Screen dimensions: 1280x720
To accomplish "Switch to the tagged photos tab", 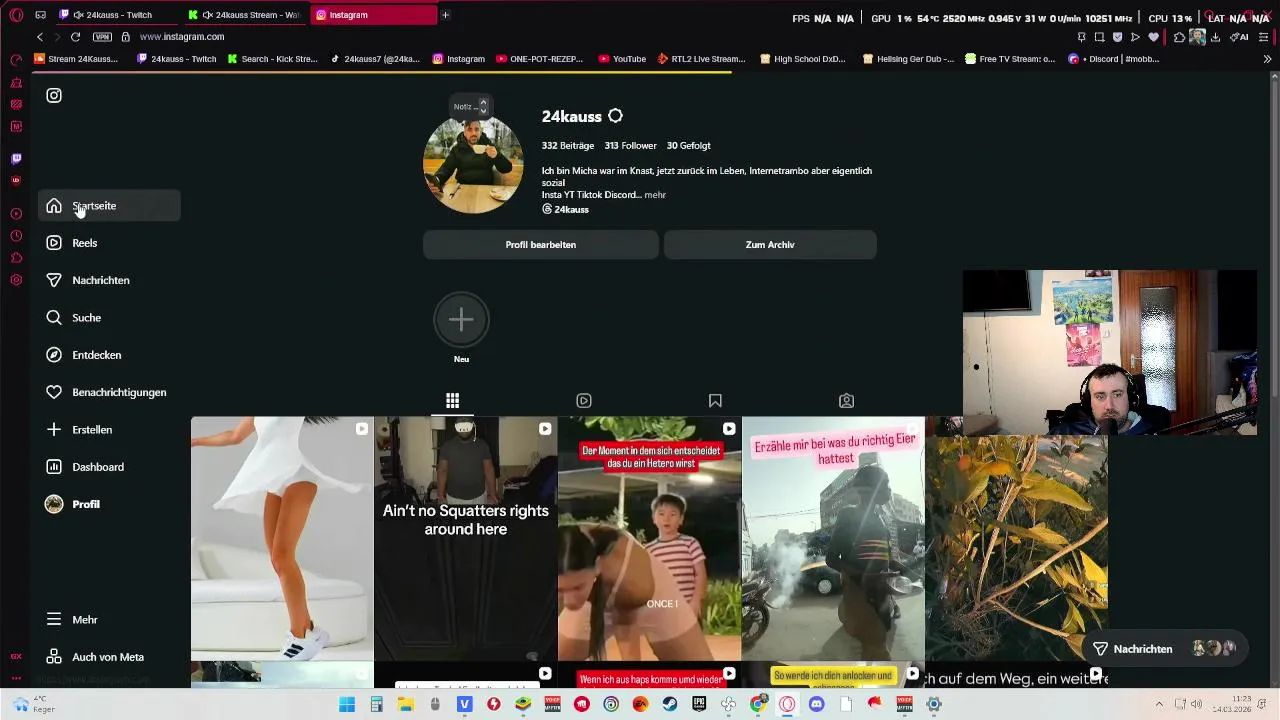I will (x=846, y=401).
